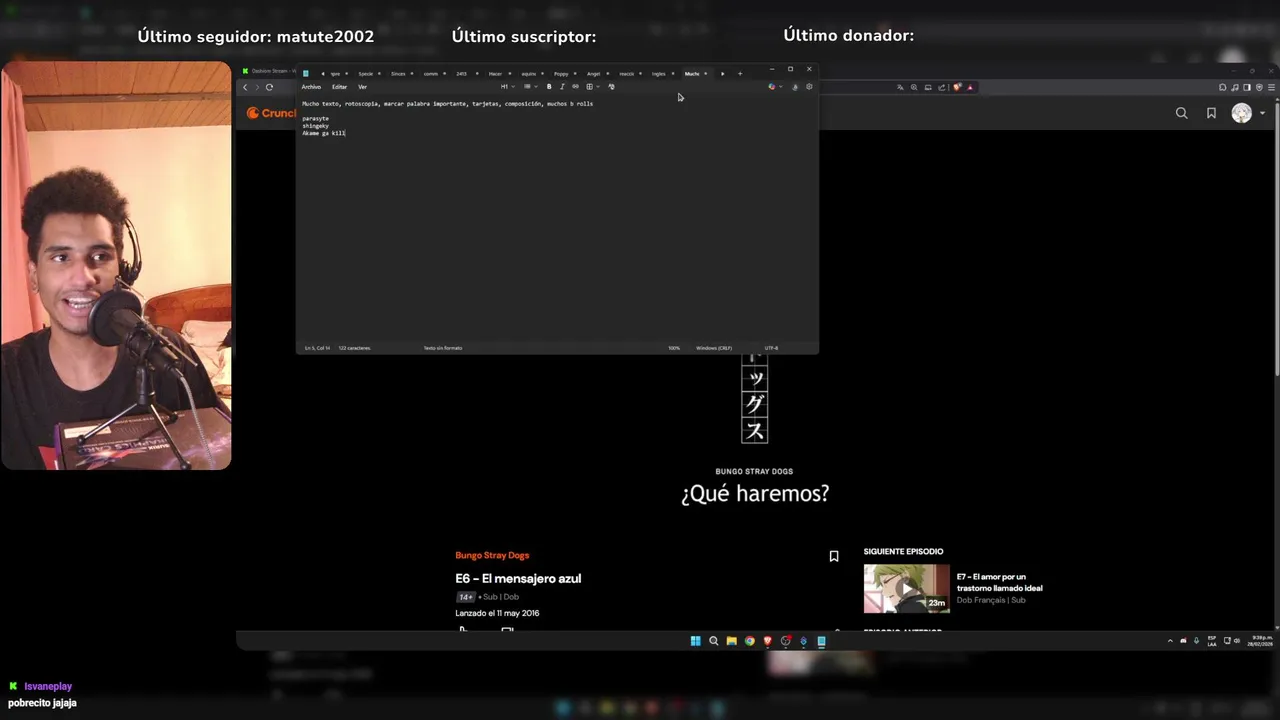1280x720 pixels.
Task: Click the Akame ga kill line in Notepad
Action: click(x=324, y=133)
